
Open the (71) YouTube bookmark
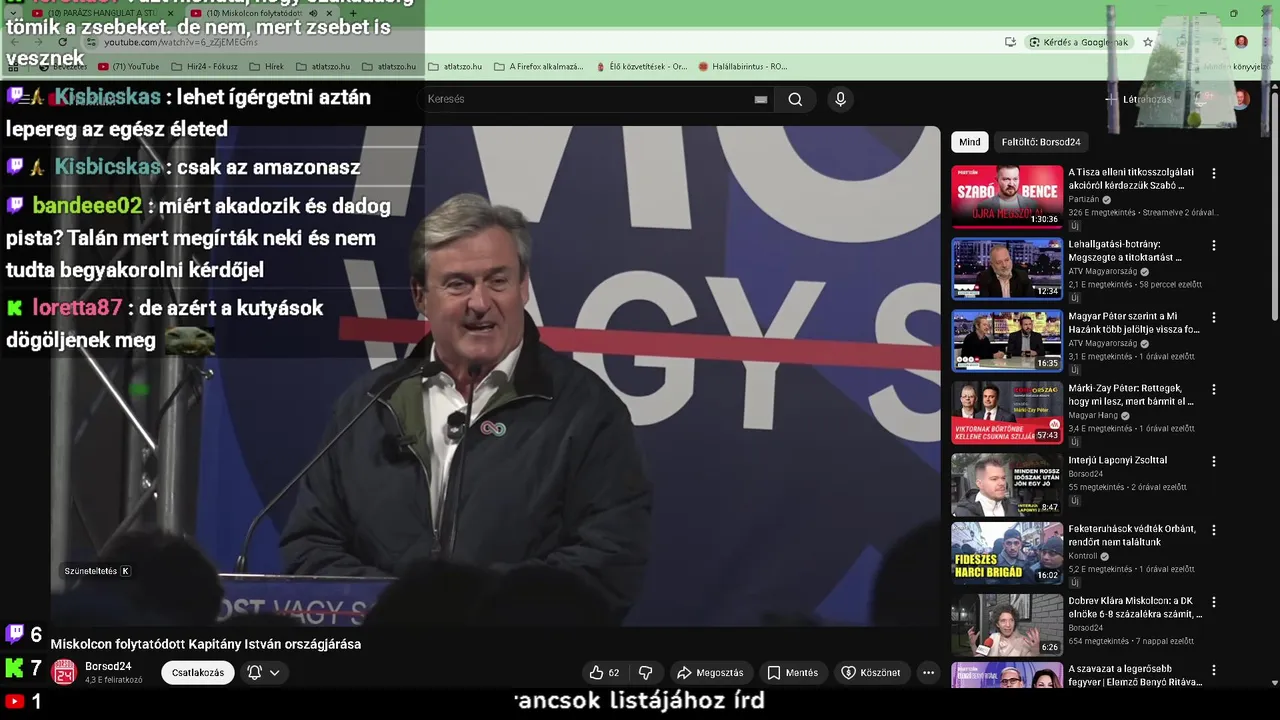click(x=129, y=67)
